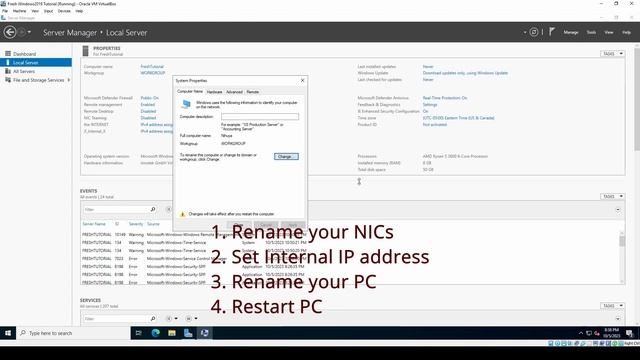Click the taskbar search box

(x=73, y=333)
